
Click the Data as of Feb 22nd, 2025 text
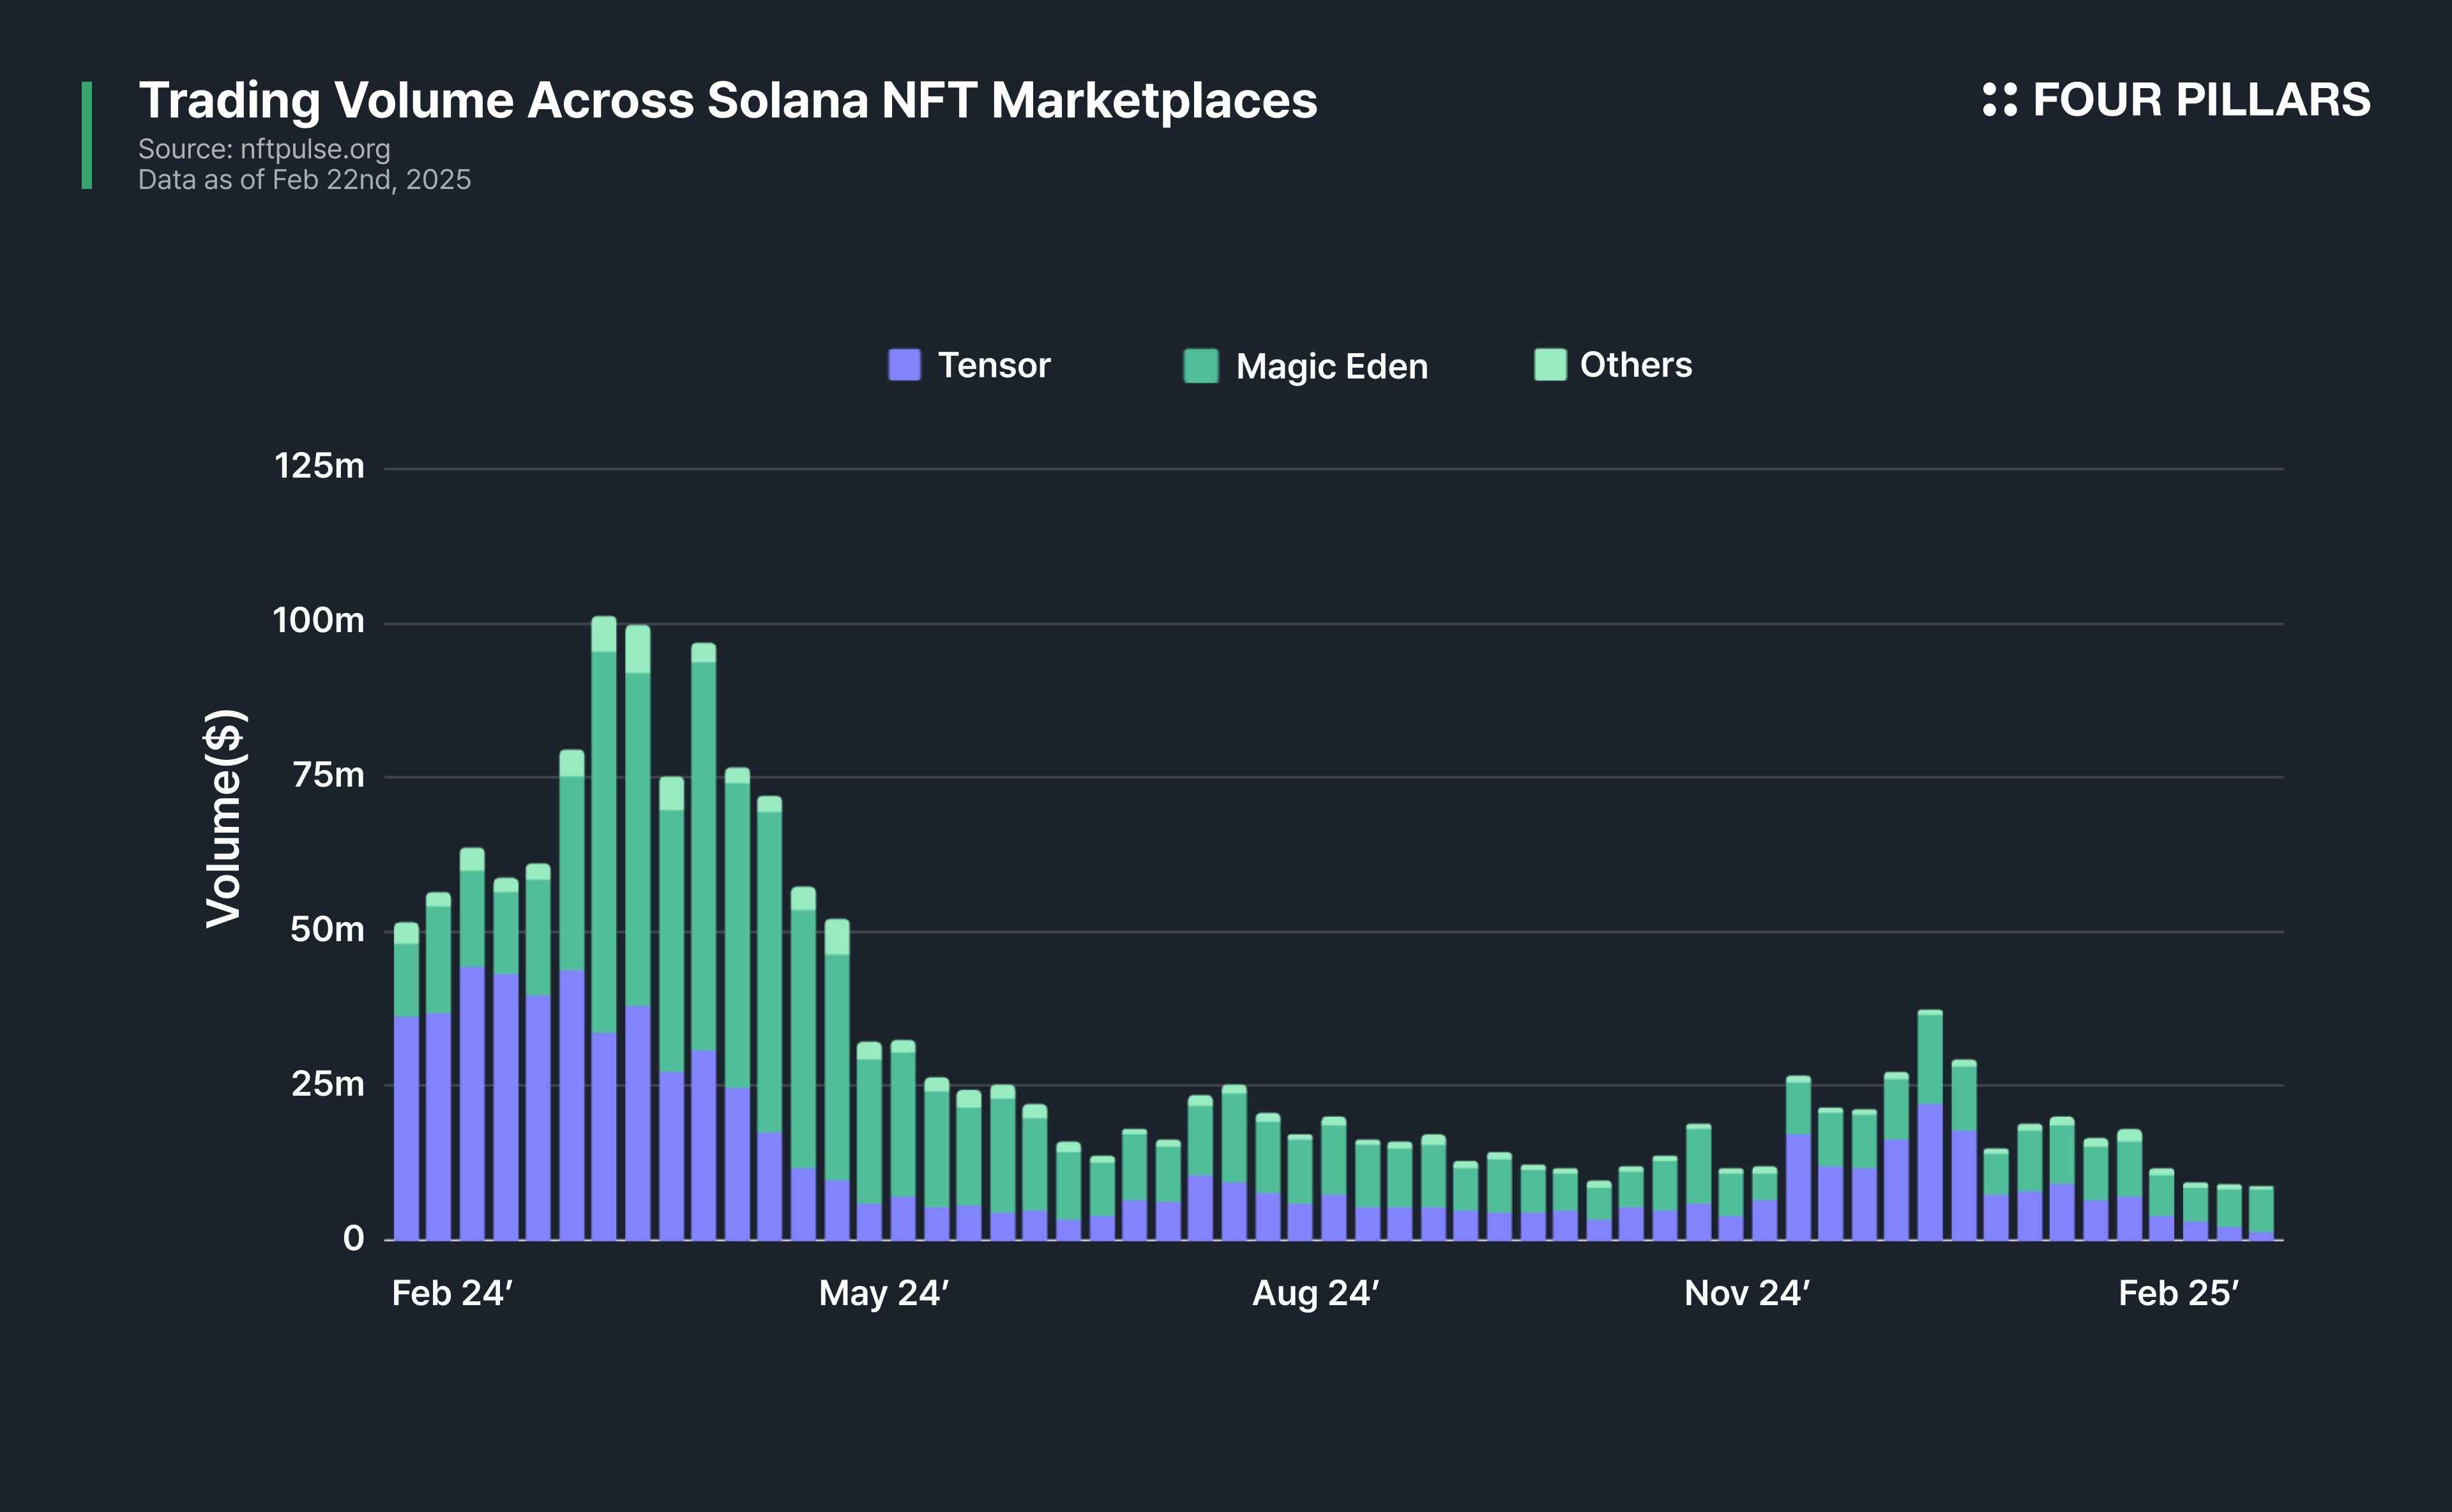click(304, 180)
